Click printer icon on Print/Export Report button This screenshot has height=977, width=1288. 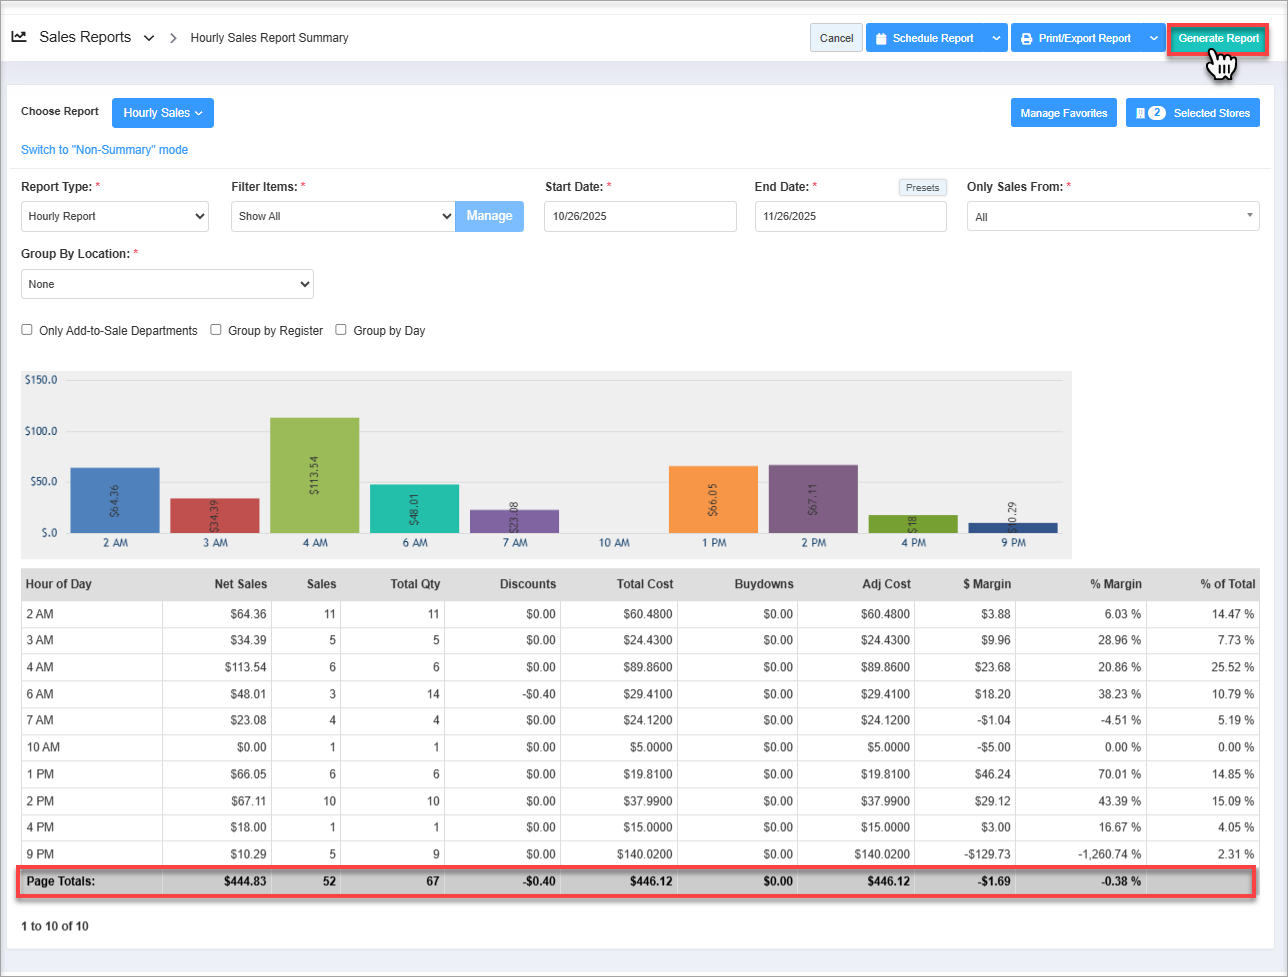pyautogui.click(x=1026, y=39)
